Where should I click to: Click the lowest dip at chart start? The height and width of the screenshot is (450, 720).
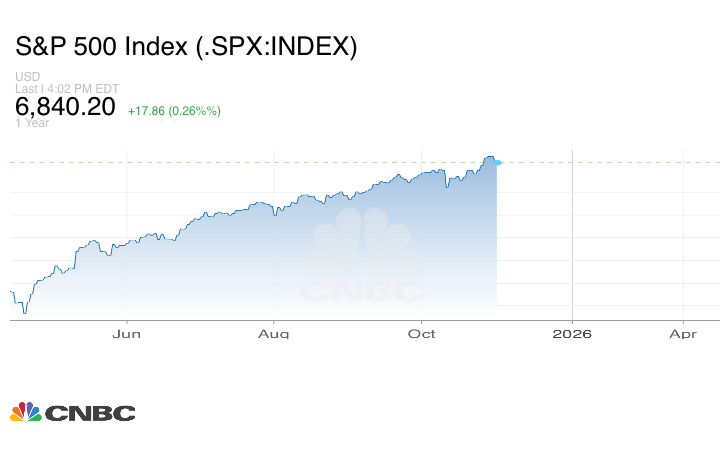point(24,313)
